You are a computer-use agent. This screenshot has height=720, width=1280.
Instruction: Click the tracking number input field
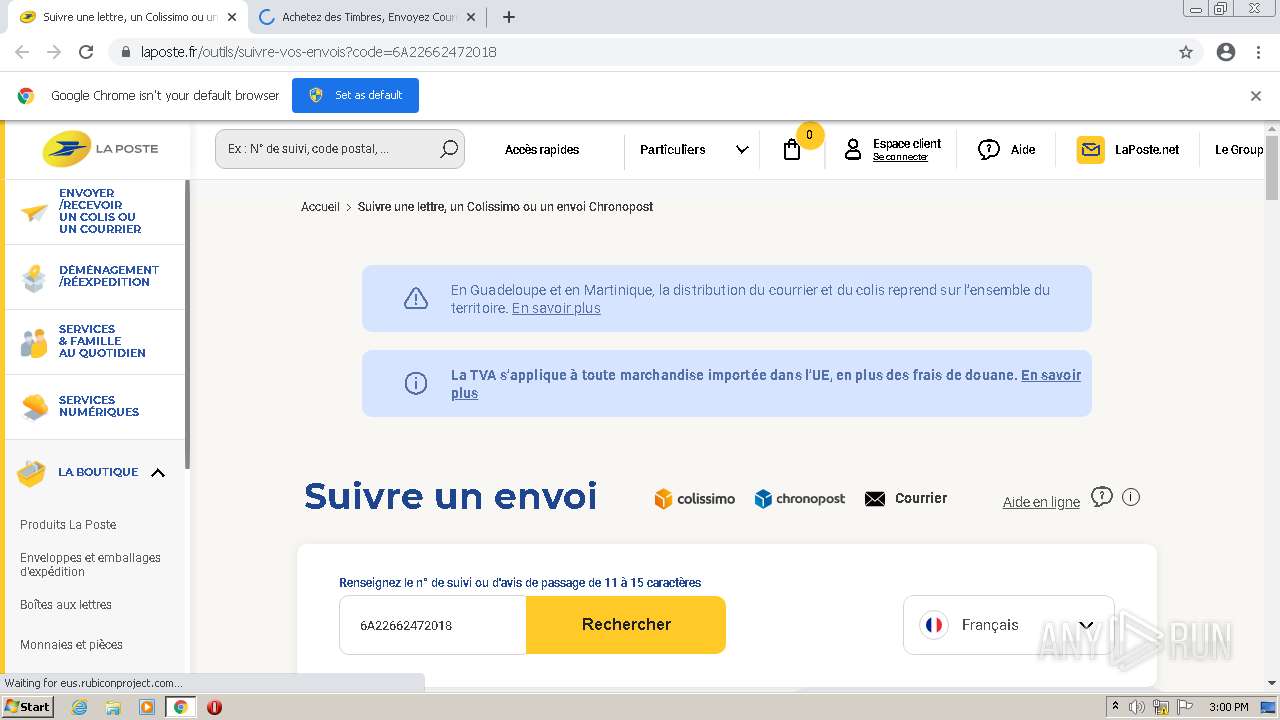[x=432, y=625]
